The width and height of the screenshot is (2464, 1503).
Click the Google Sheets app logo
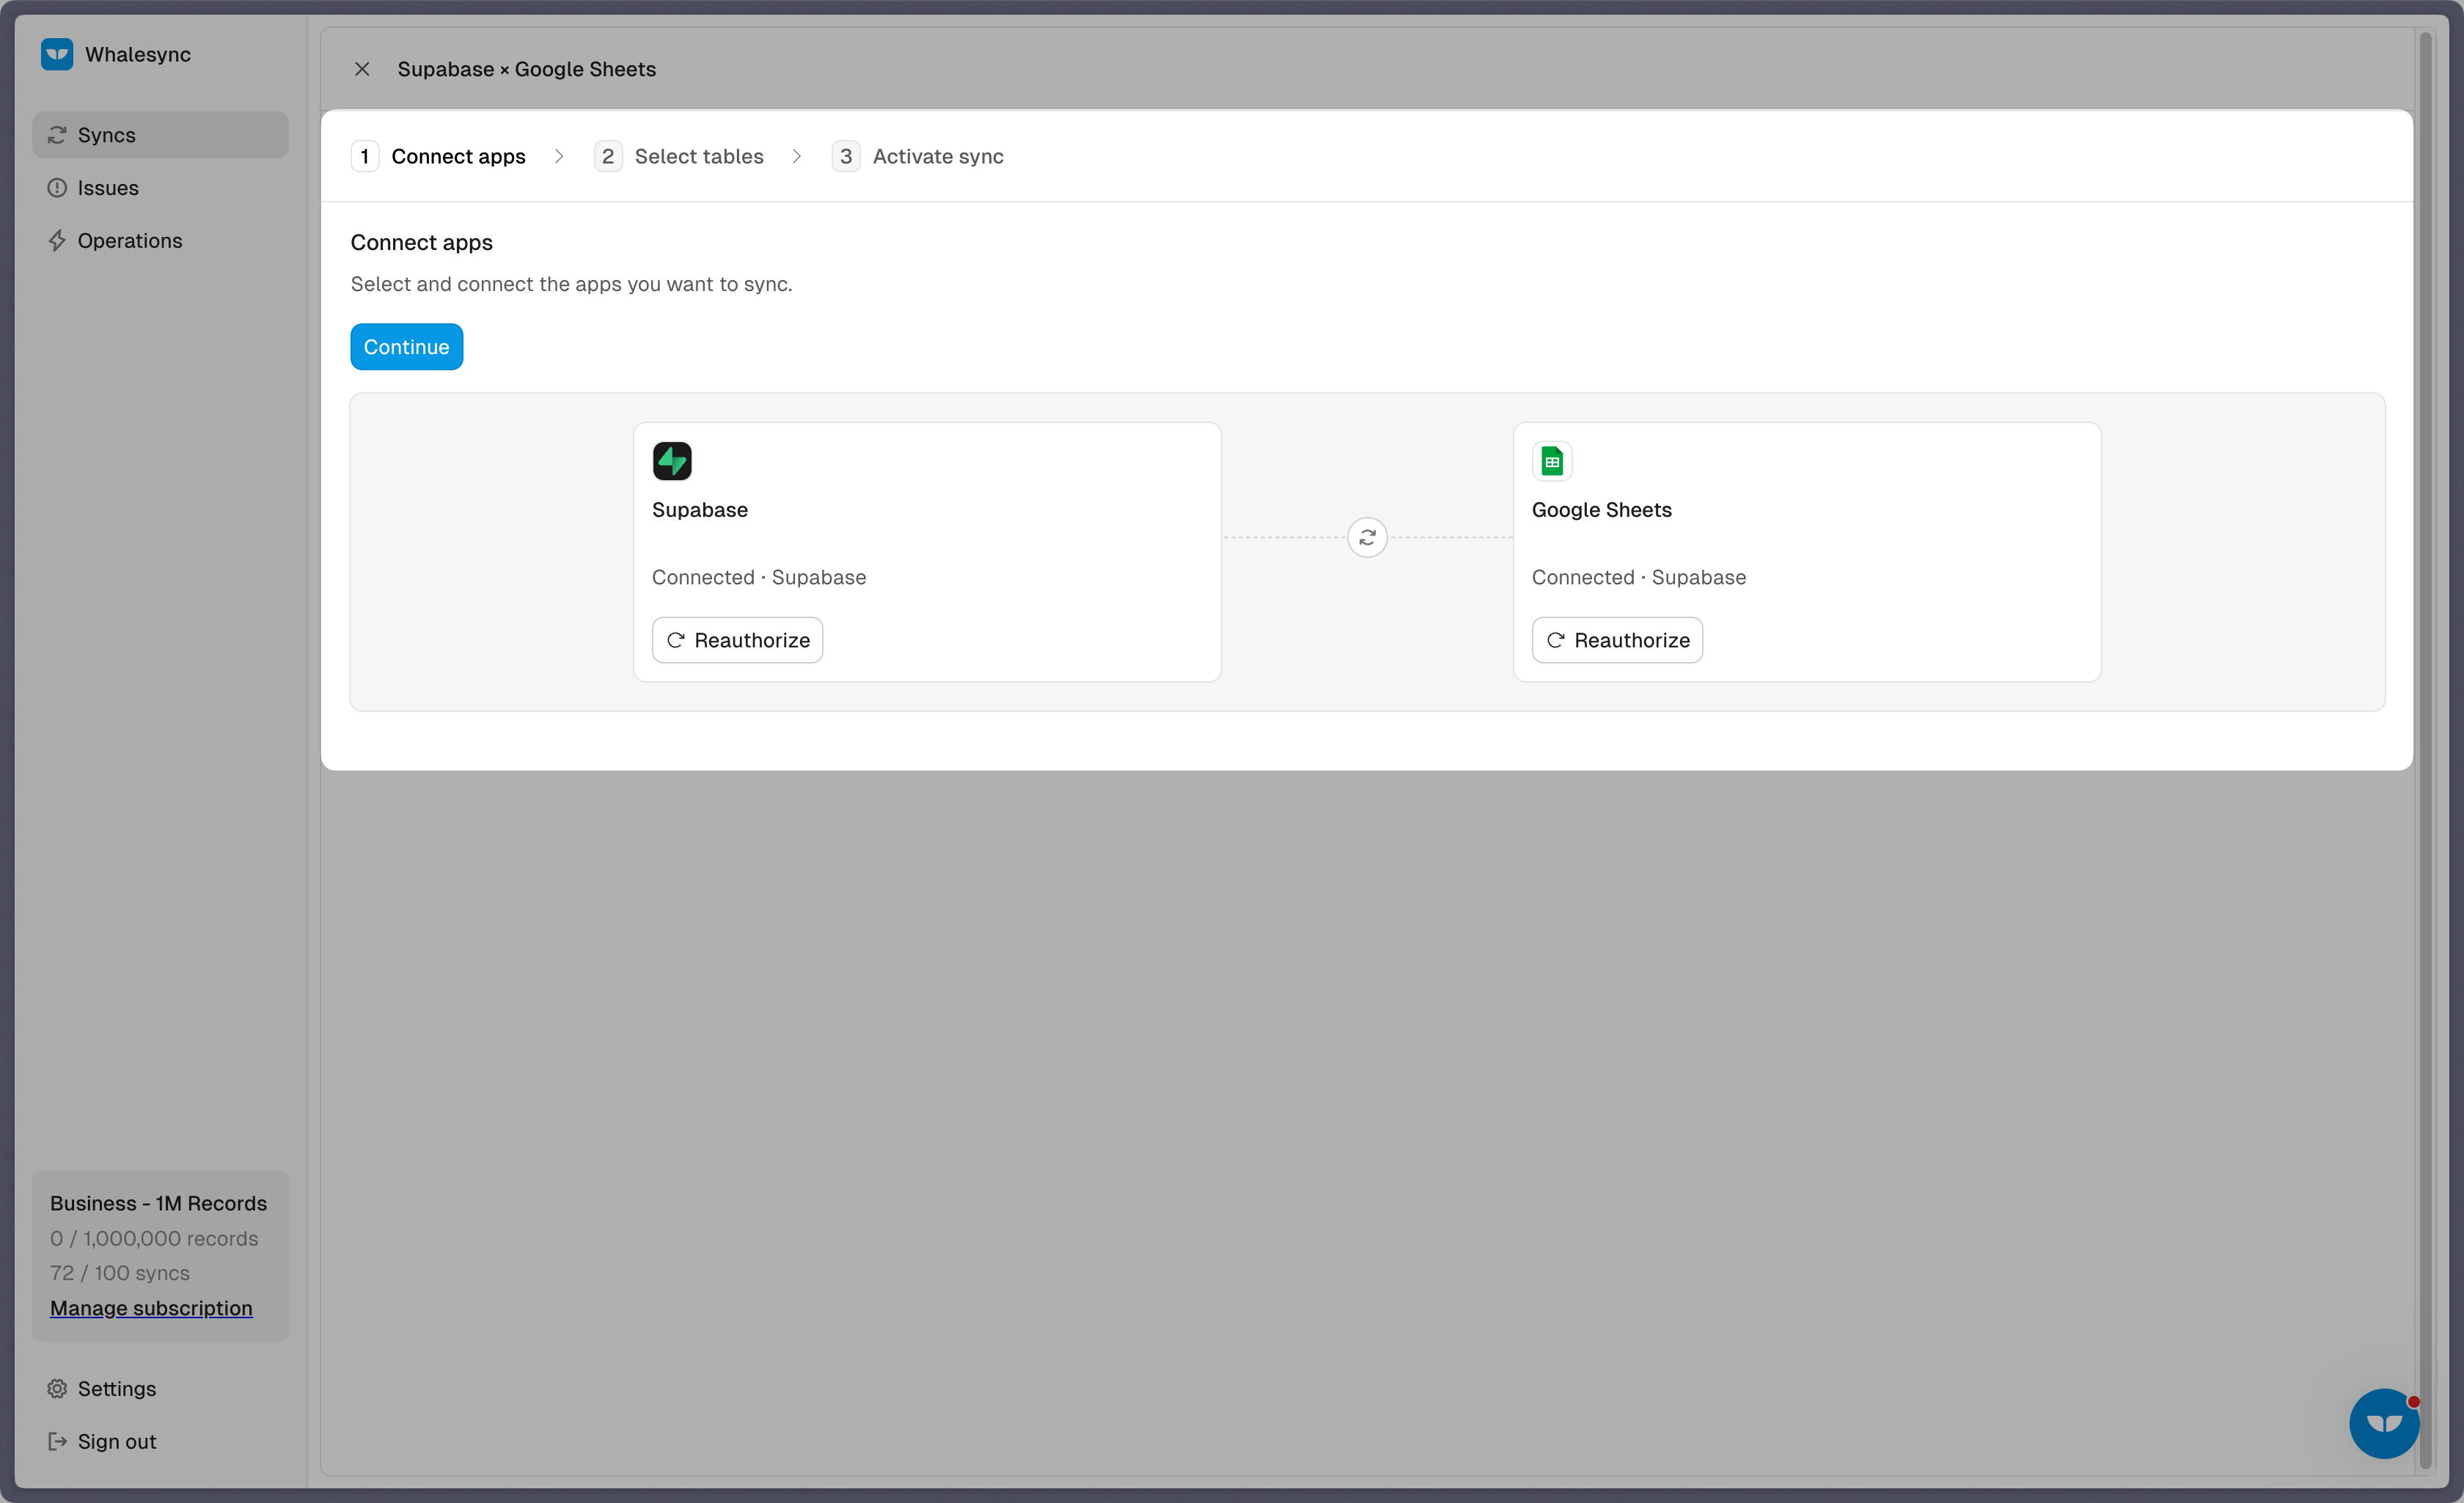coord(1552,461)
